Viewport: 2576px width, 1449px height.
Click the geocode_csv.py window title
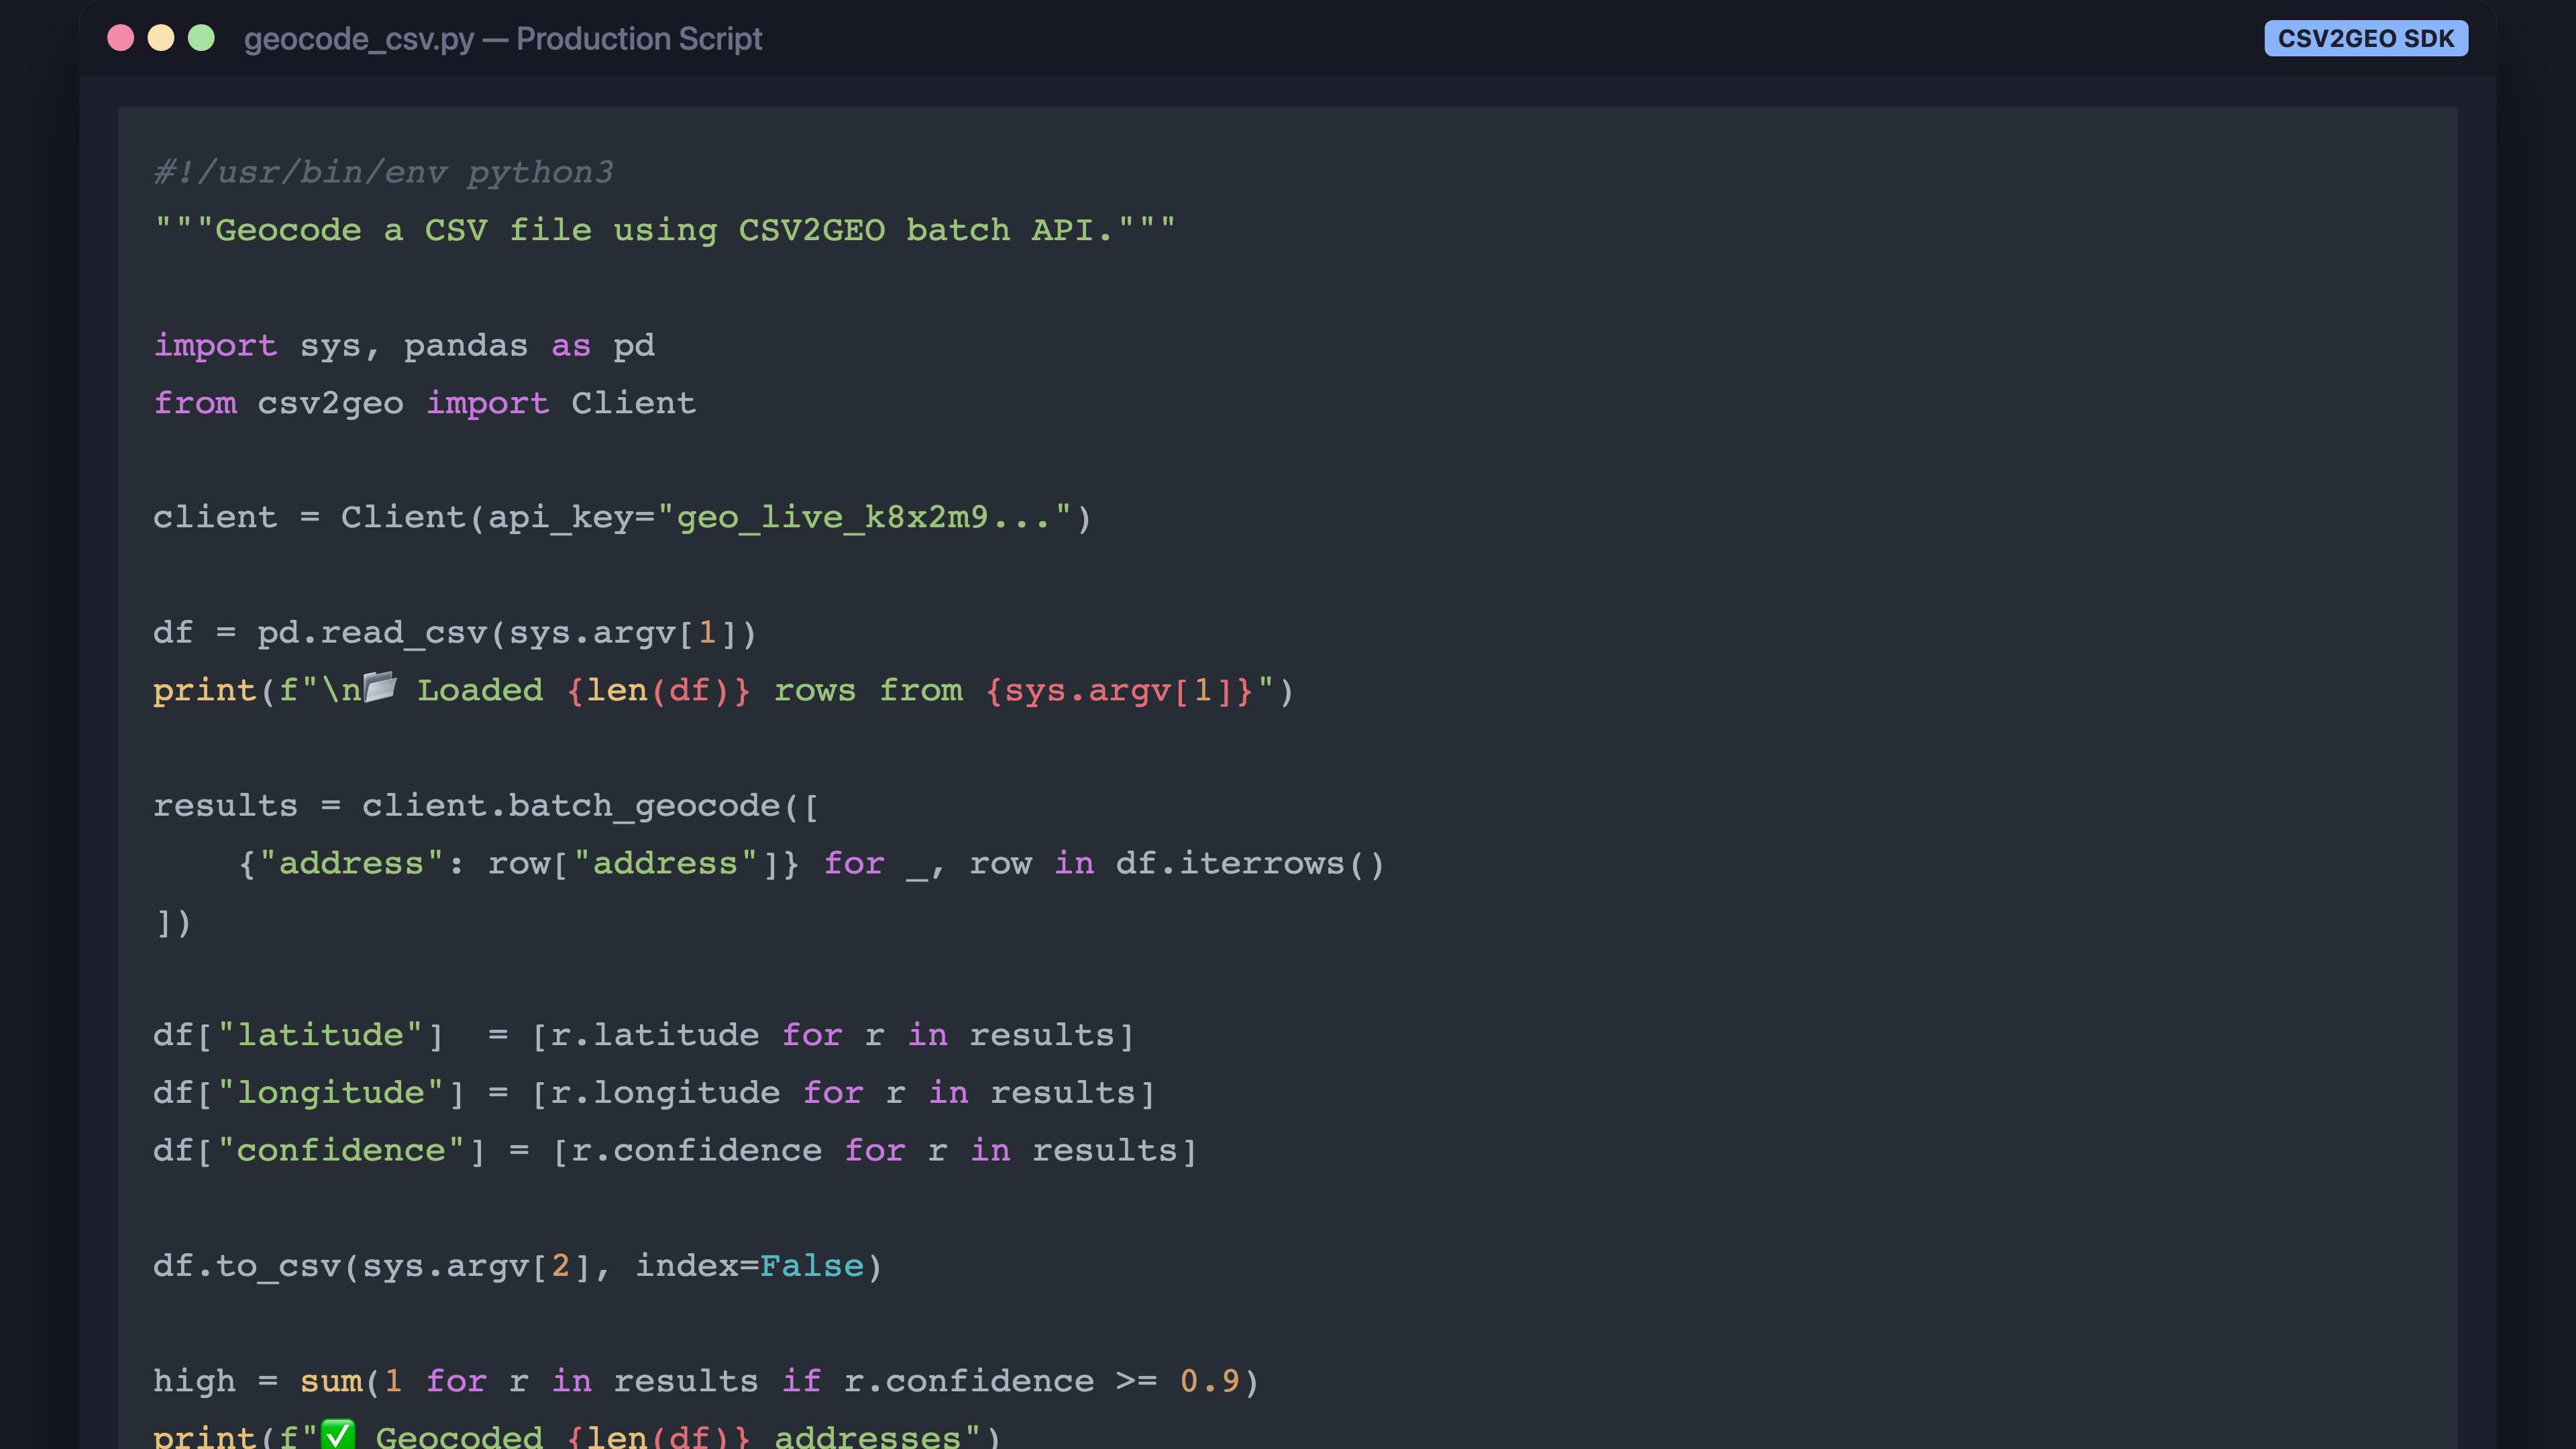(503, 38)
